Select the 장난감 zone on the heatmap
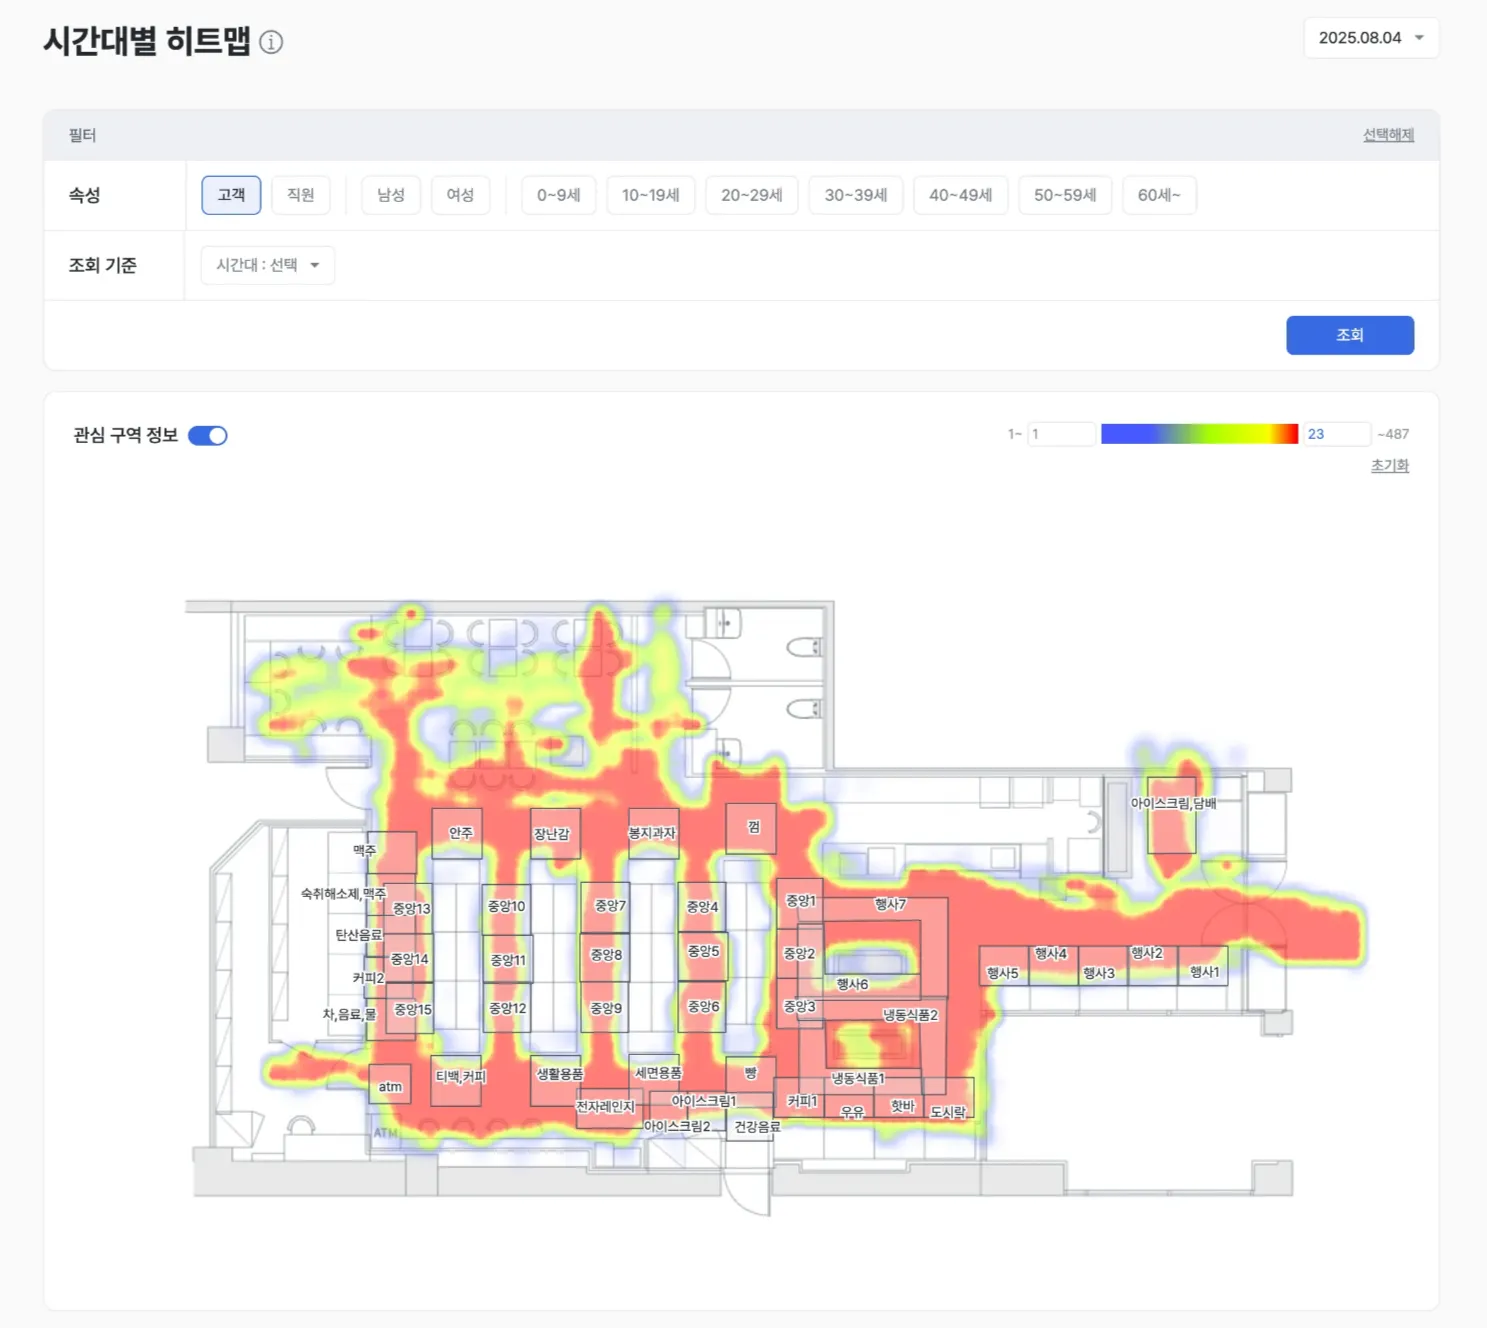The height and width of the screenshot is (1328, 1487). coord(556,834)
